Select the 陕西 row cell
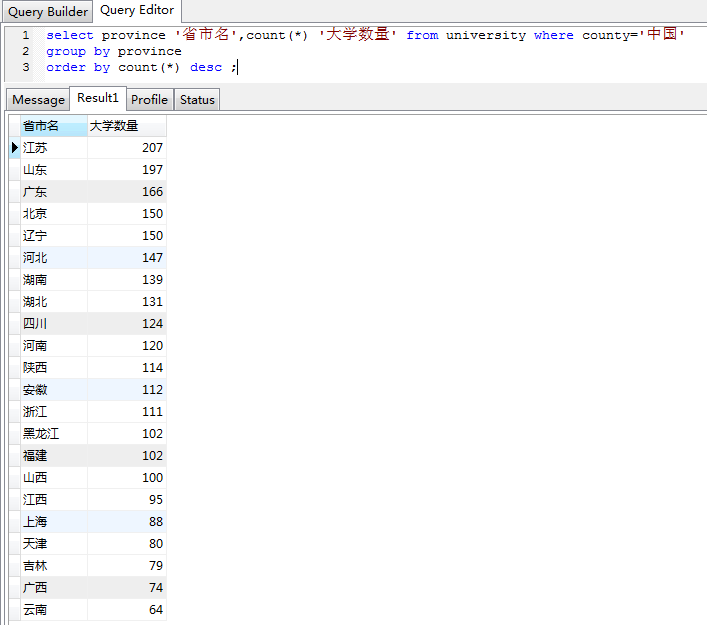The width and height of the screenshot is (707, 625). 54,368
